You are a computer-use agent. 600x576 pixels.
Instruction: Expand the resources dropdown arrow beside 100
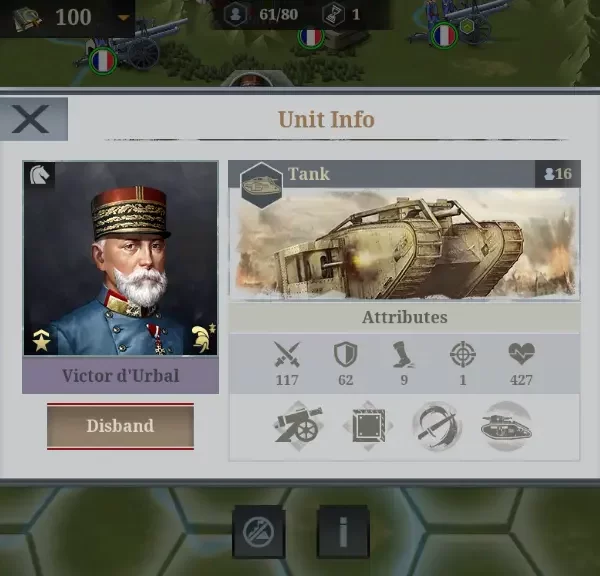(123, 18)
